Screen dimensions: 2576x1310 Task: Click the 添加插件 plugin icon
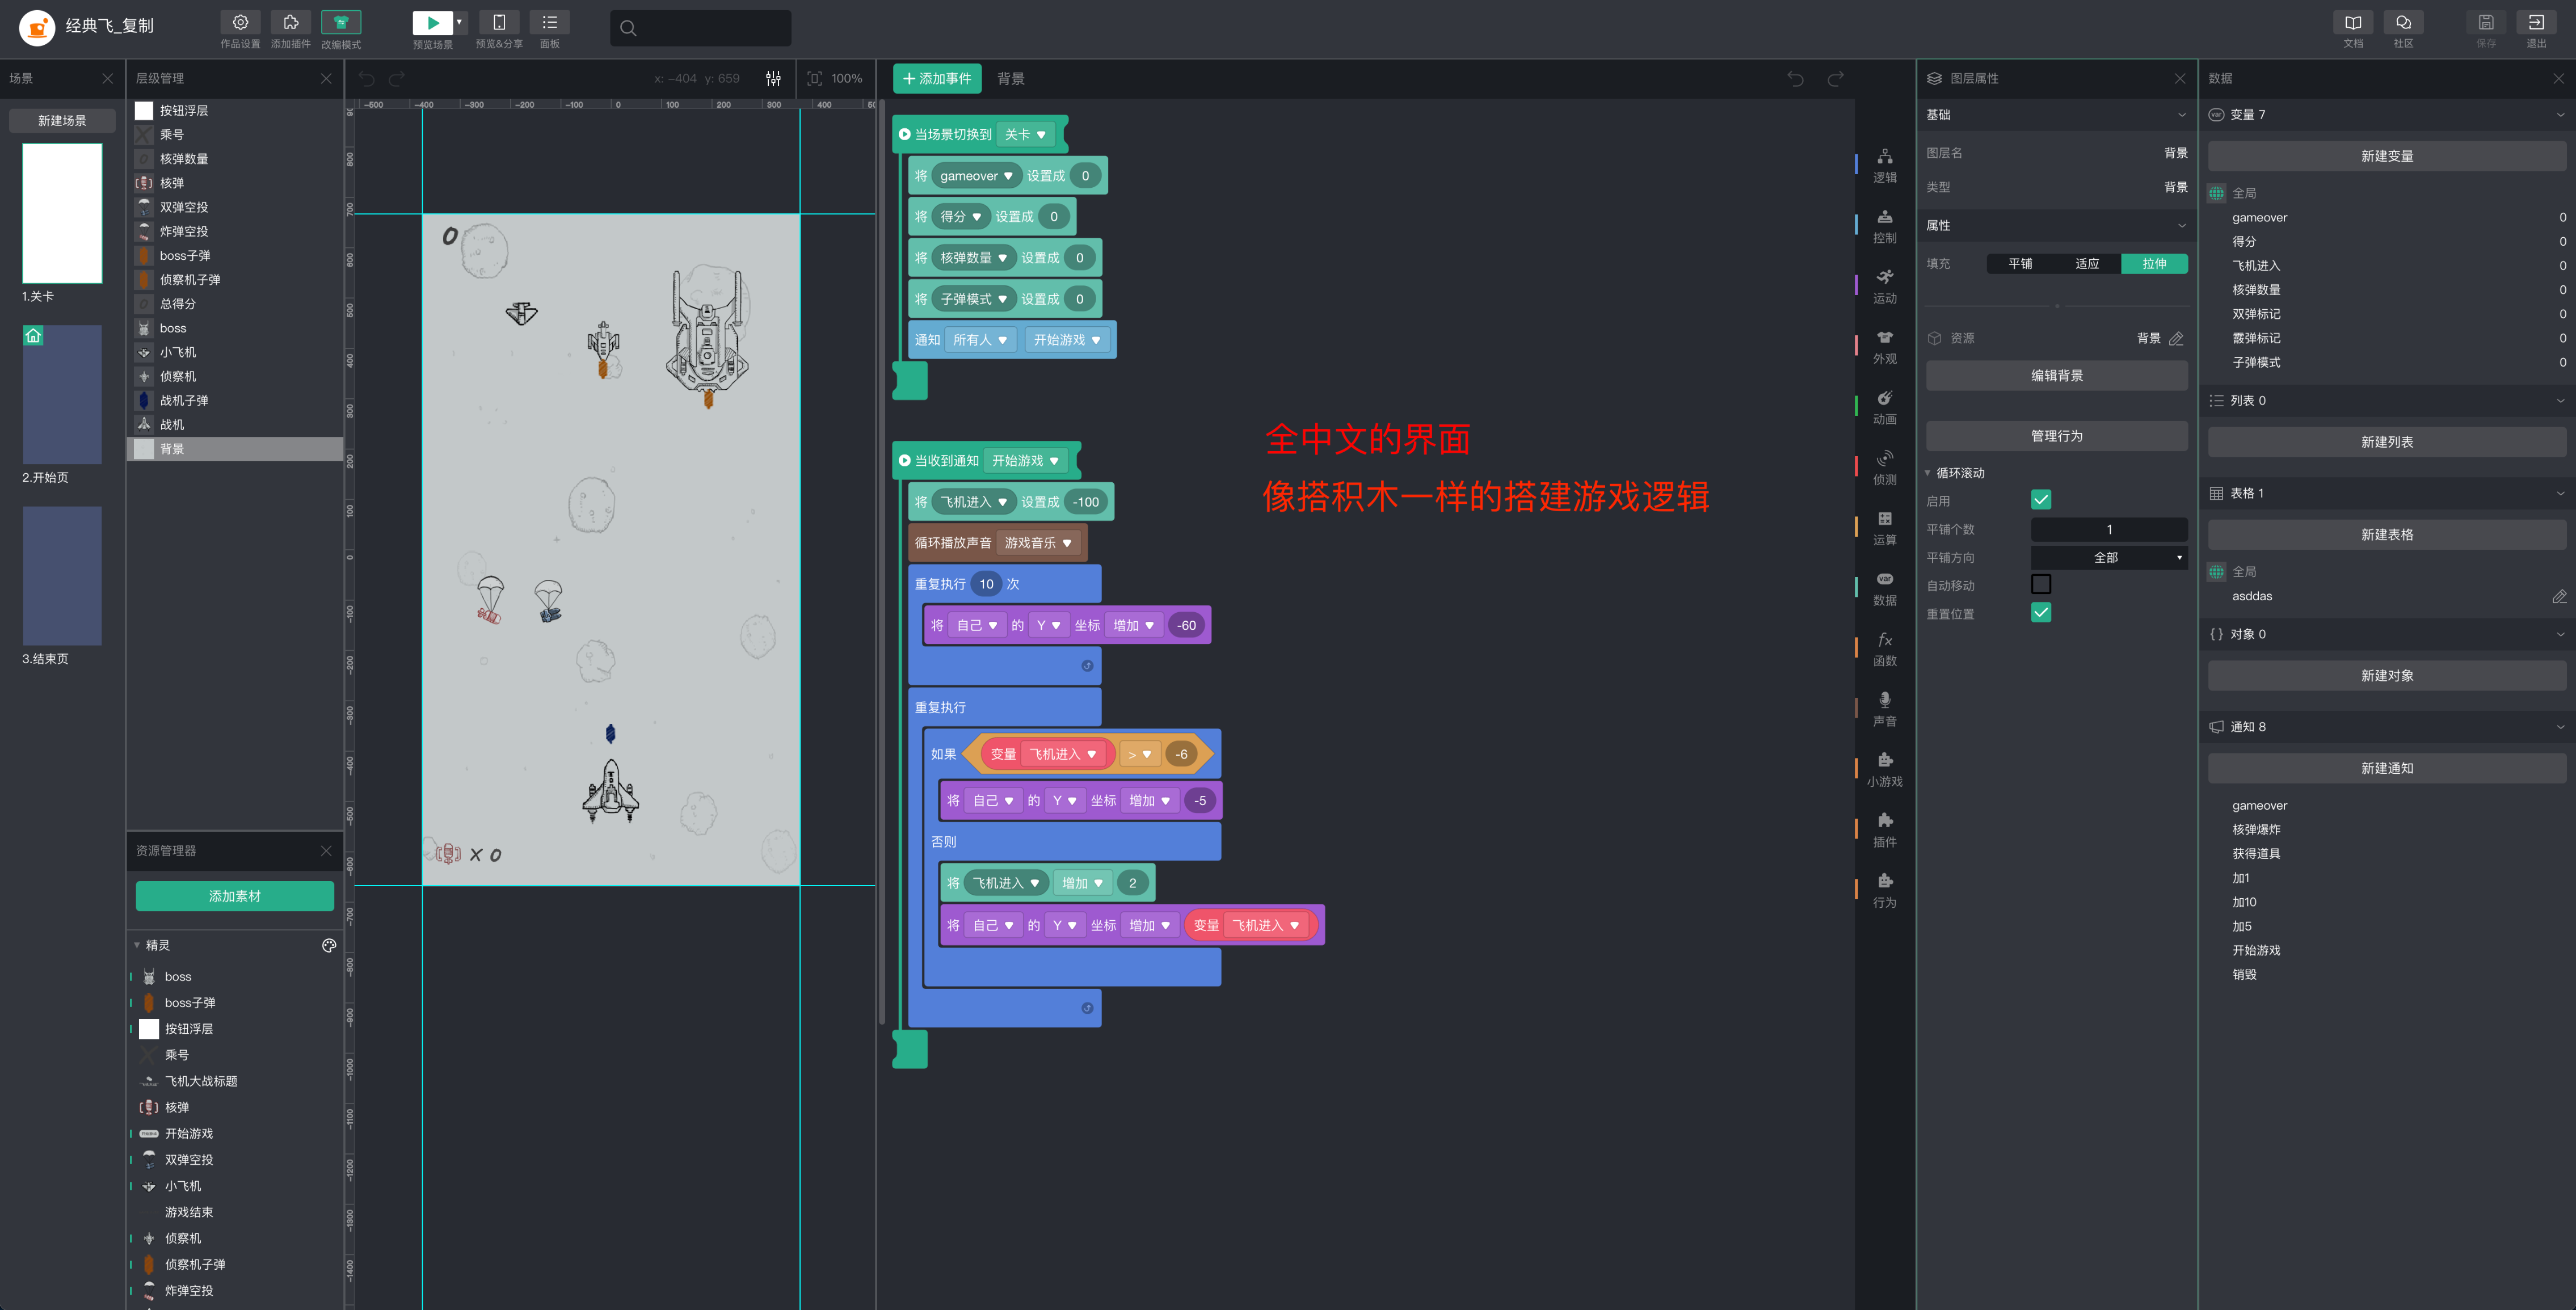(290, 23)
